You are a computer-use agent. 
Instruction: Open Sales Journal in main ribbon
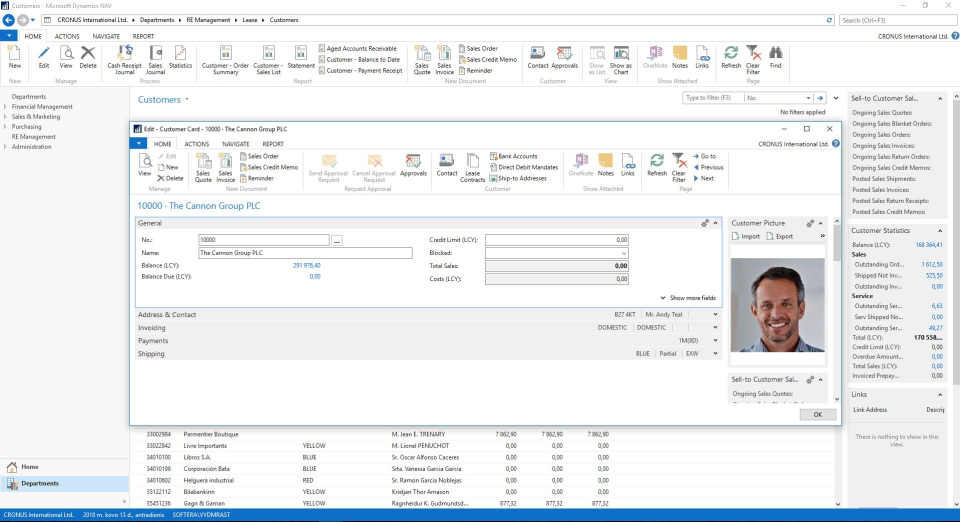156,60
